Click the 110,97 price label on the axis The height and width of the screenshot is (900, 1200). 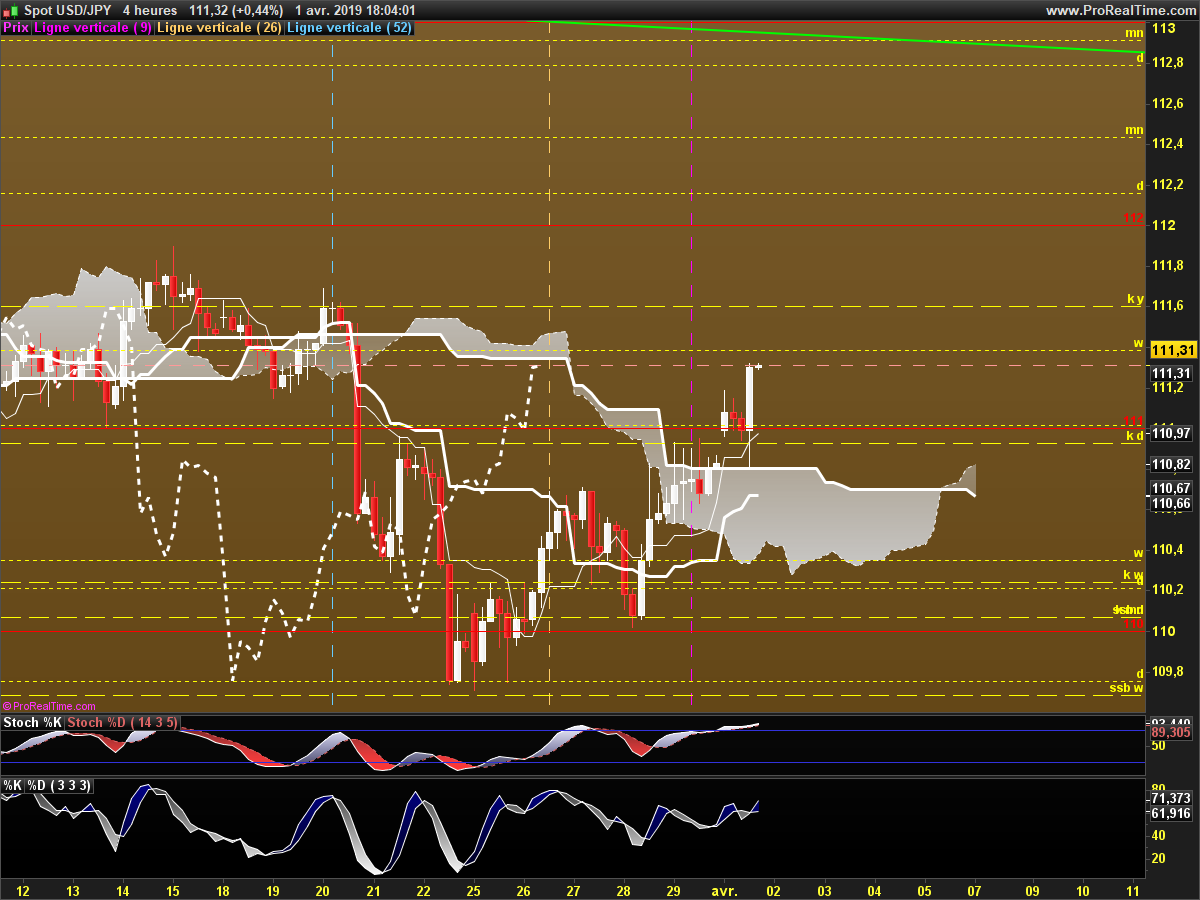1171,433
